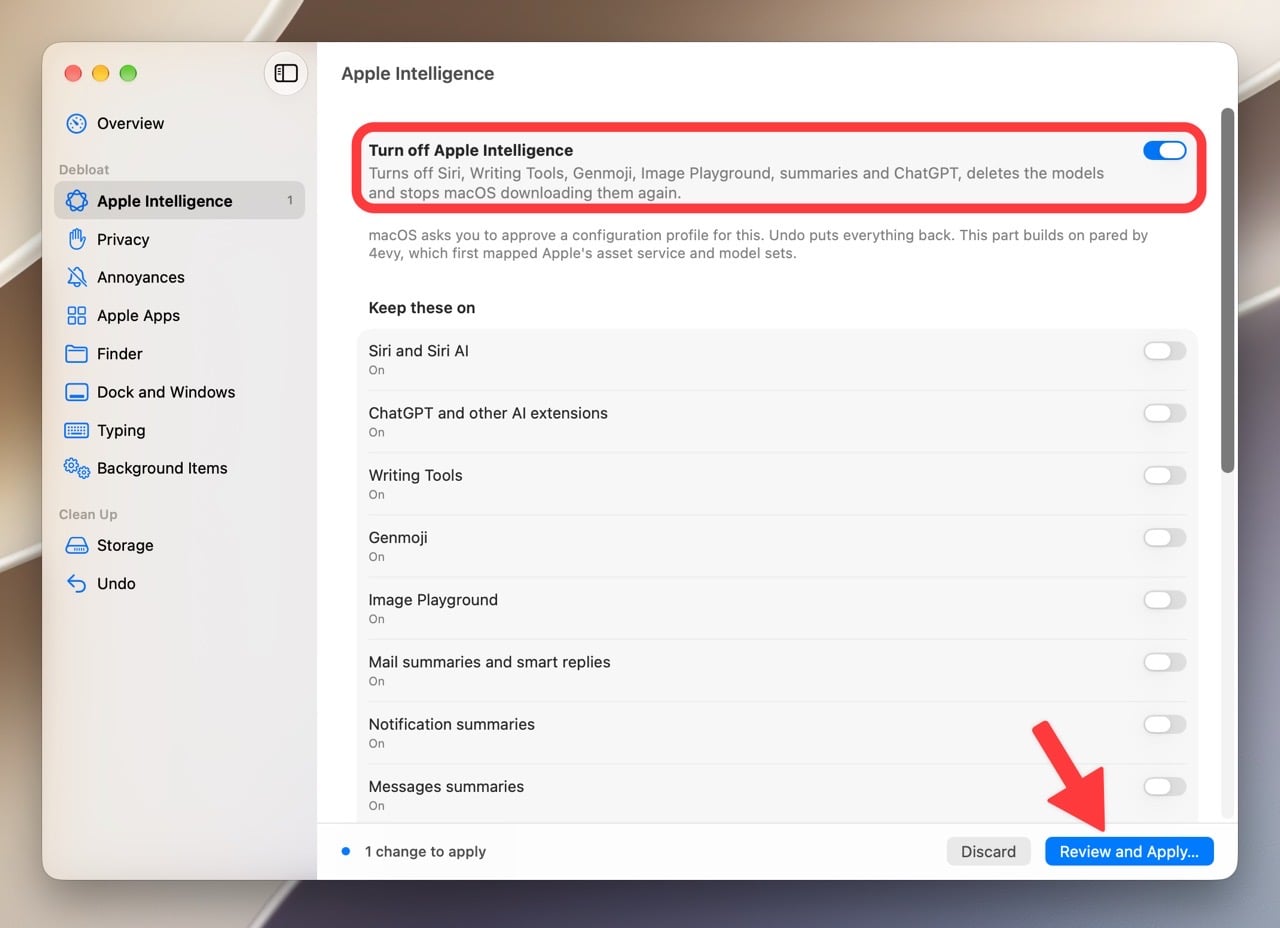The width and height of the screenshot is (1280, 928).
Task: Enable the Notification summaries switch
Action: (x=1165, y=724)
